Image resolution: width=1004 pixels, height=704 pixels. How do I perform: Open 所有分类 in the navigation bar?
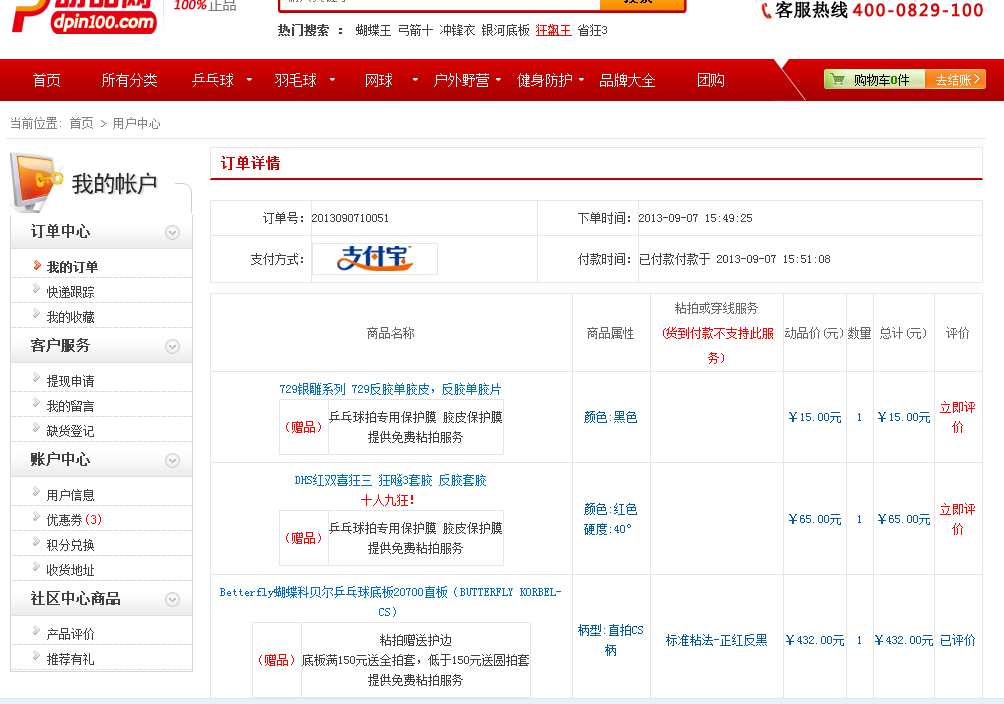tap(129, 80)
